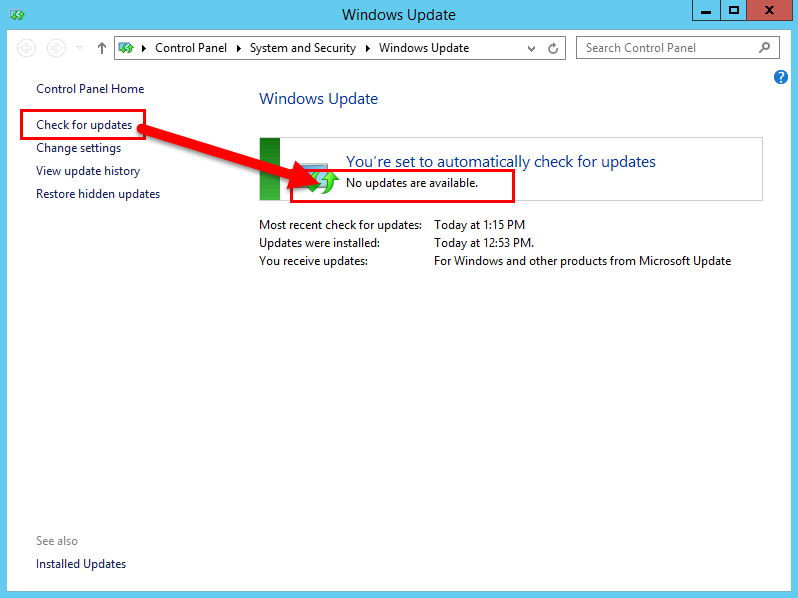Viewport: 798px width, 598px height.
Task: Open Control Panel Home
Action: [x=90, y=89]
